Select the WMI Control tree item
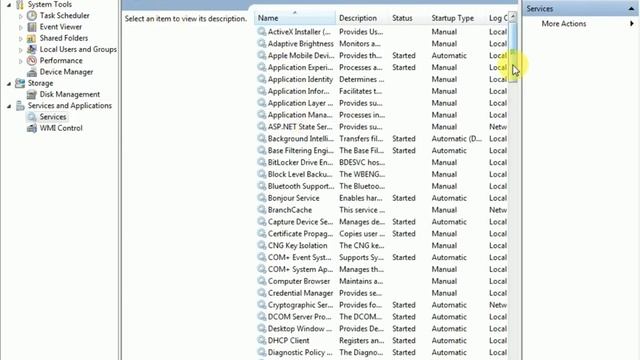640x360 pixels. point(61,128)
